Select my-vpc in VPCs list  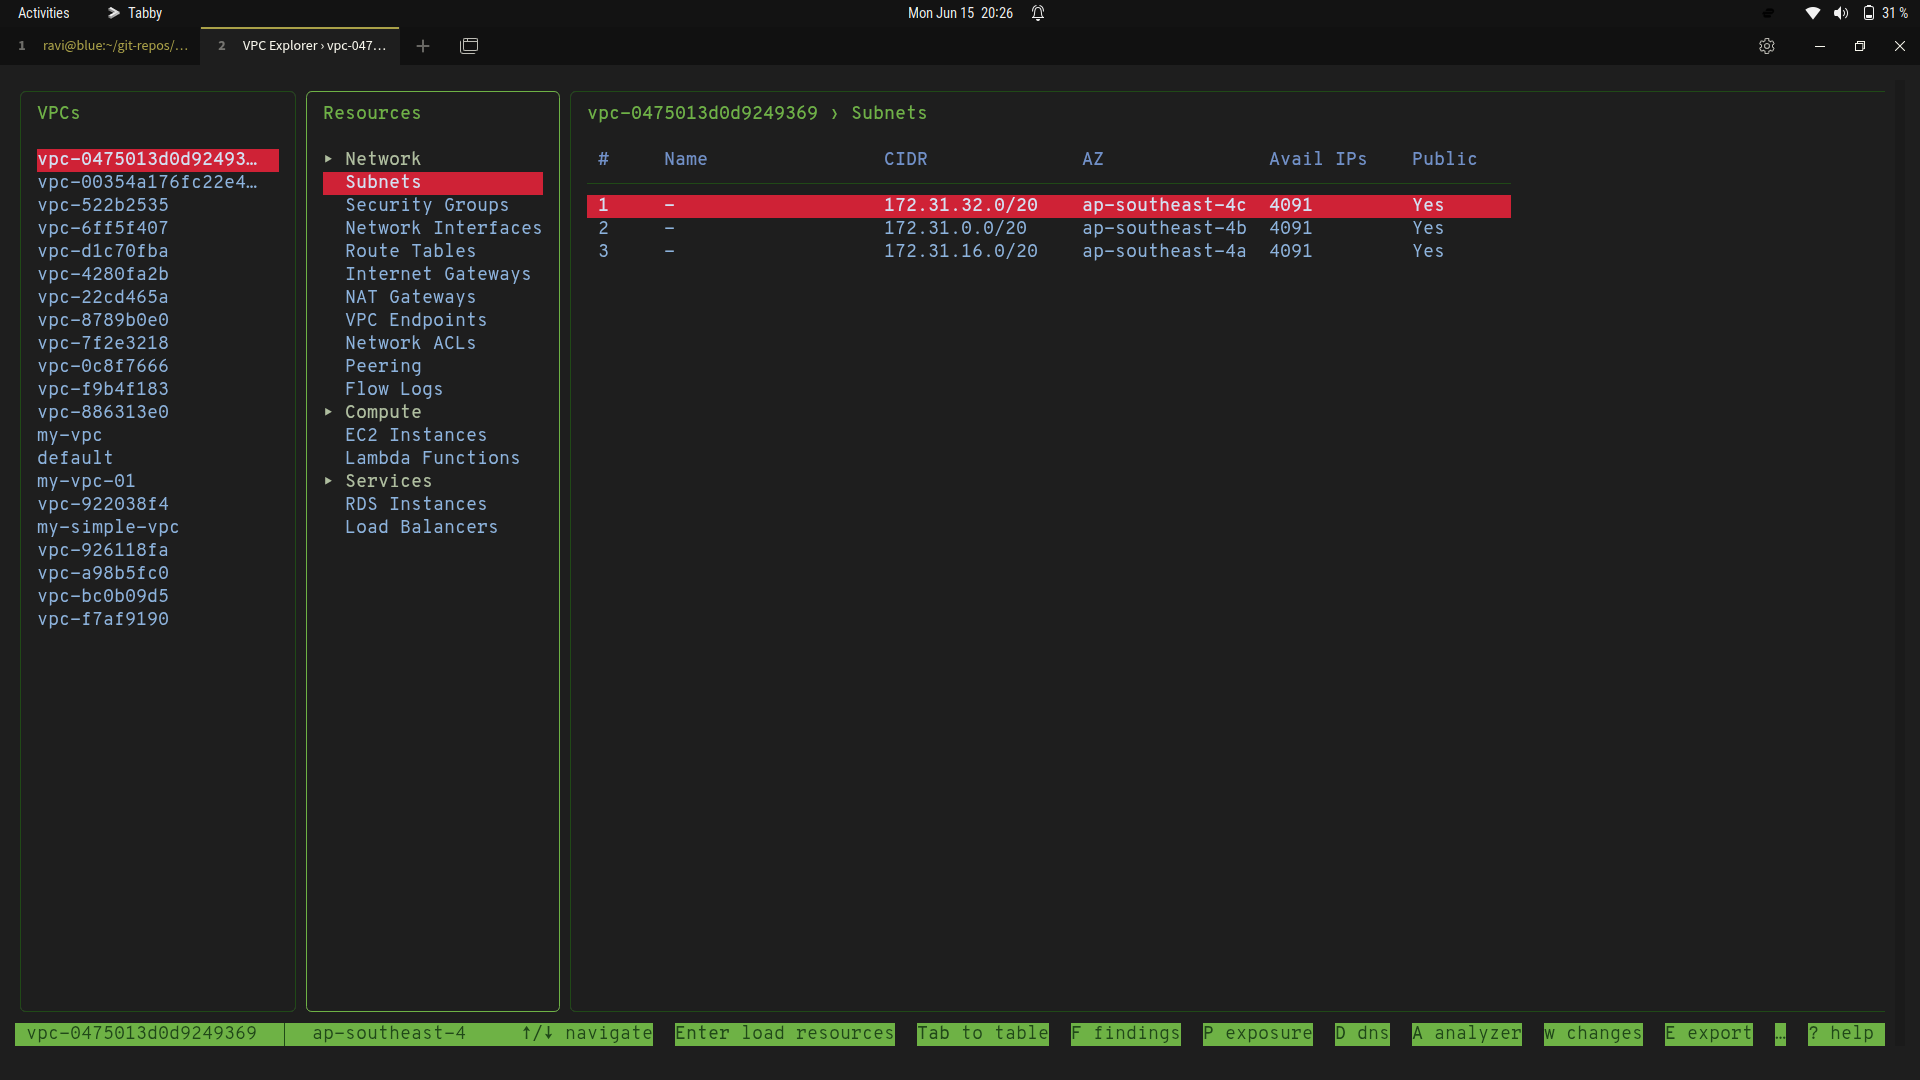pos(70,435)
